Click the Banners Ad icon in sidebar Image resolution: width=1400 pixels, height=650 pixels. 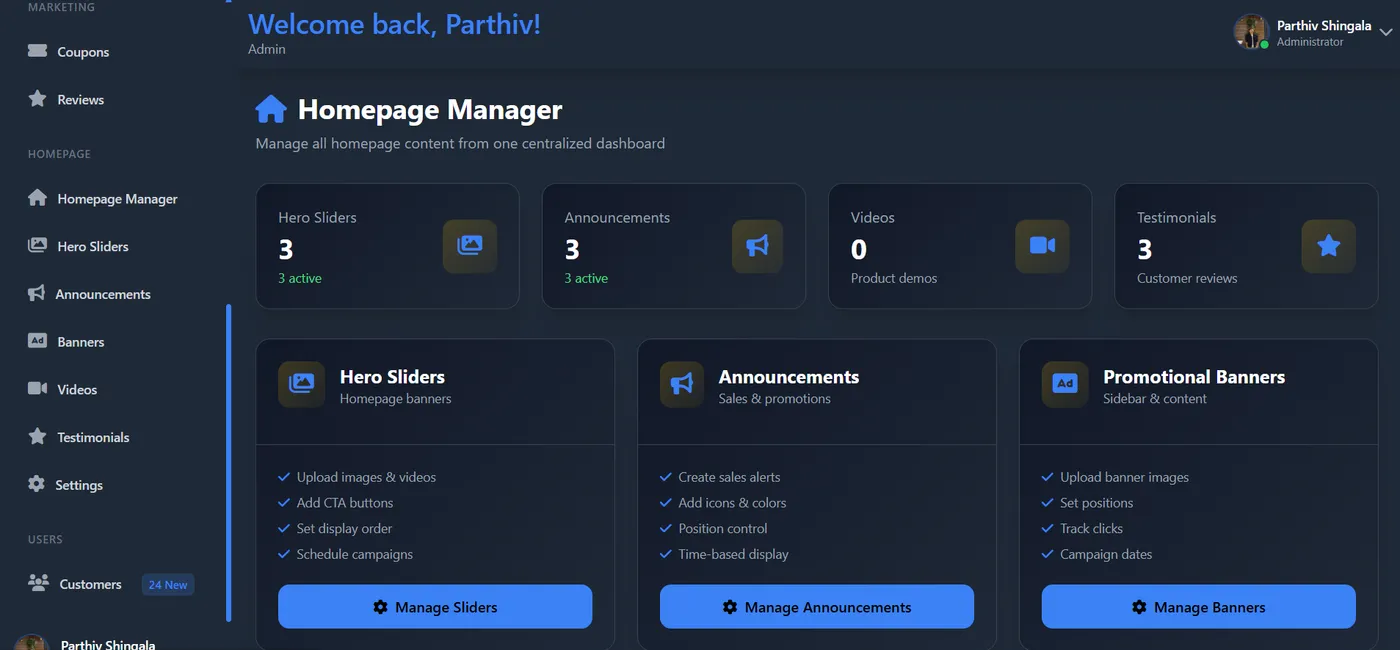point(37,341)
